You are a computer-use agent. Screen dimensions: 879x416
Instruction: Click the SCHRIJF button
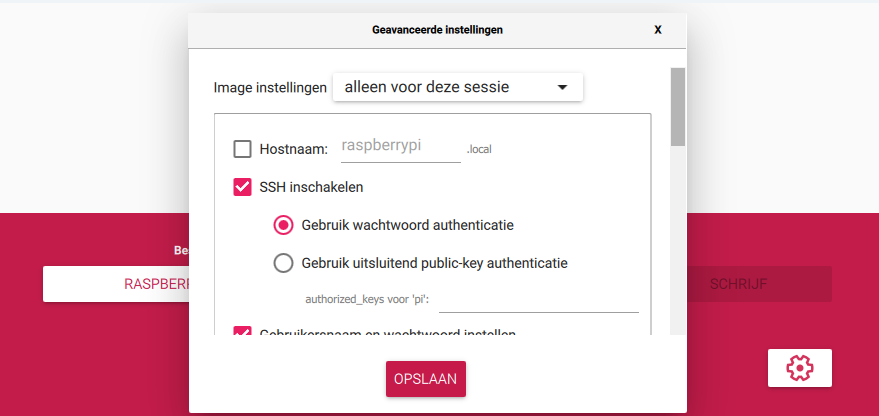[738, 284]
